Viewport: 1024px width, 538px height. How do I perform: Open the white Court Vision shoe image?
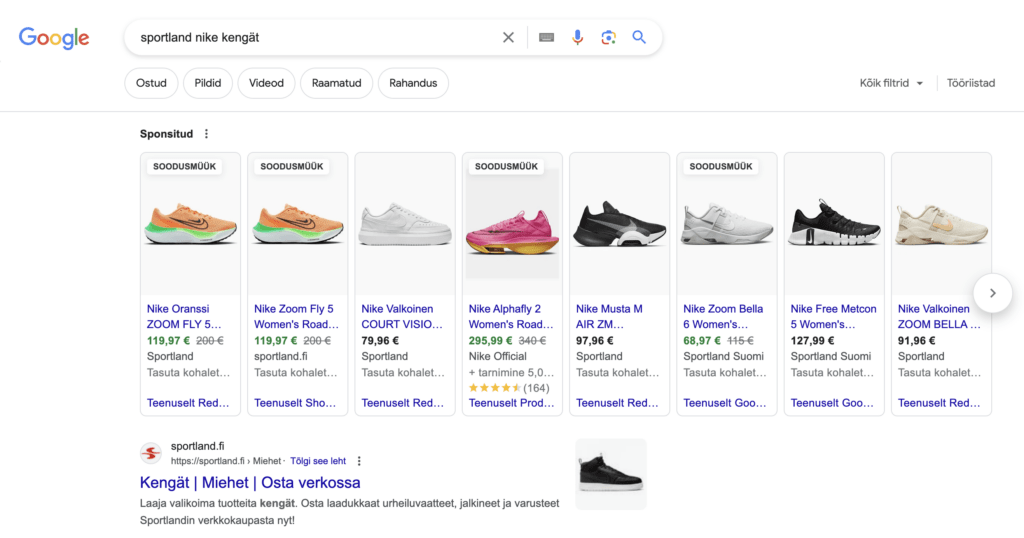point(405,224)
